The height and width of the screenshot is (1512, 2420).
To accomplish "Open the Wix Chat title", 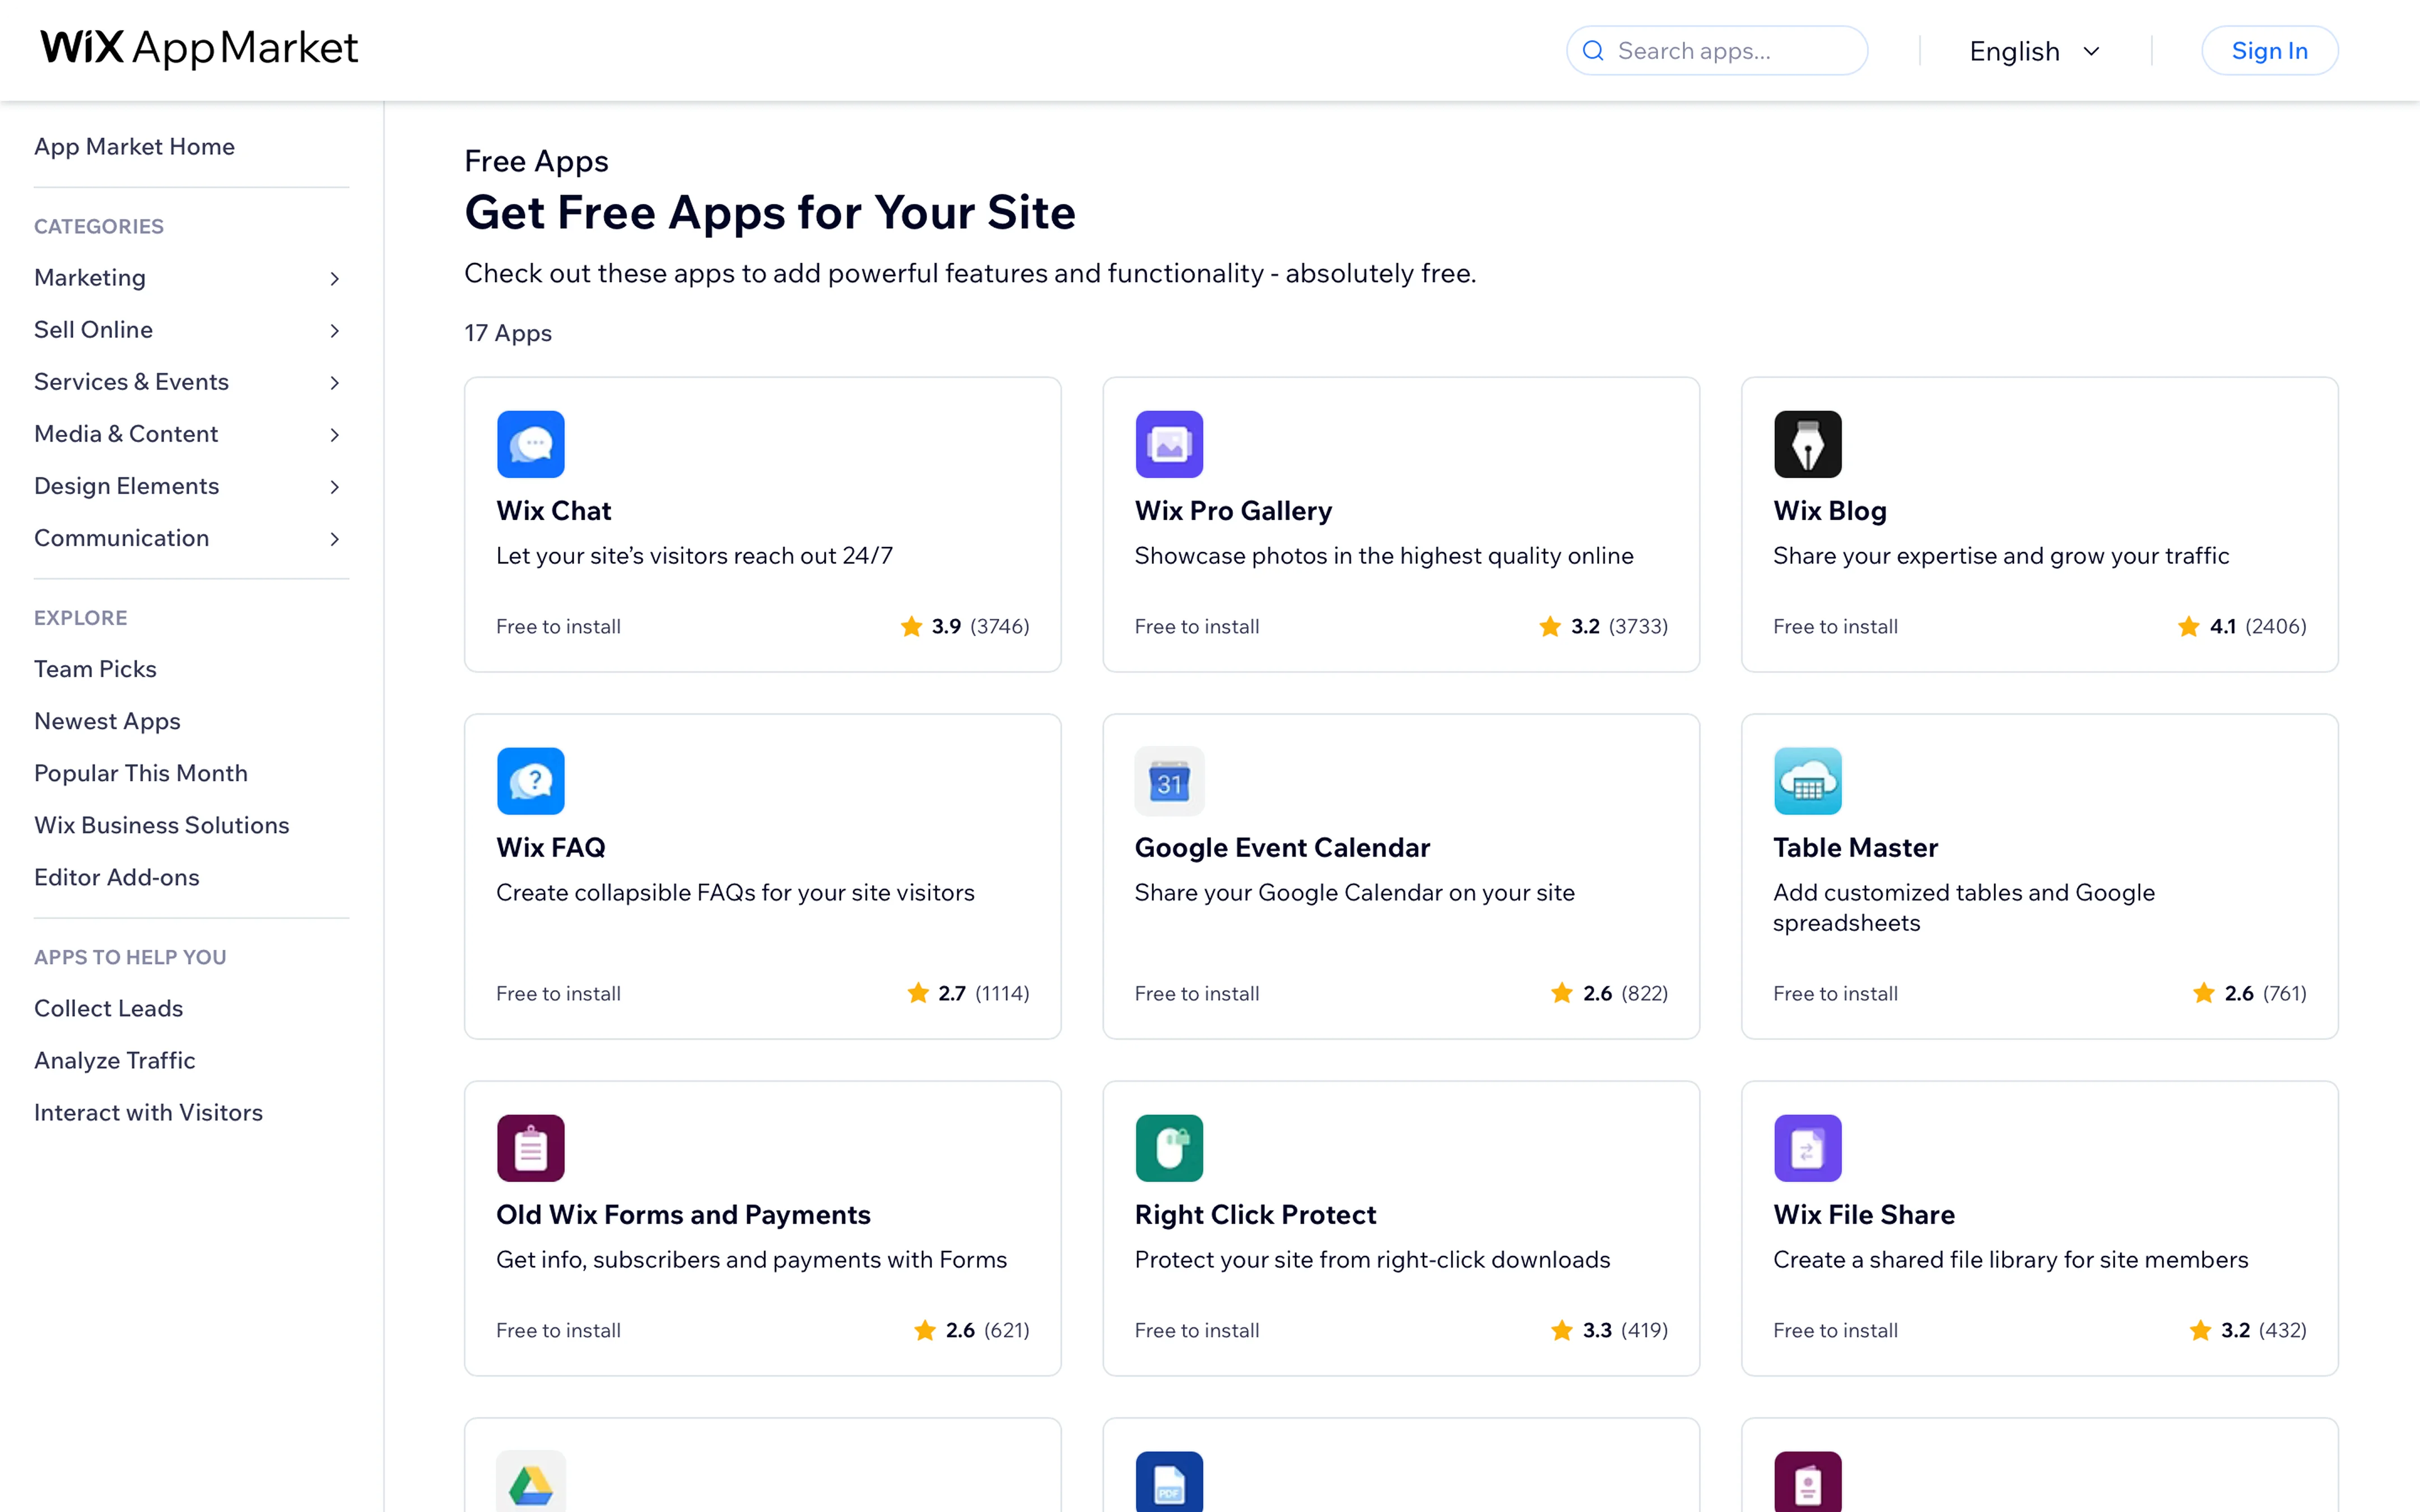I will [x=553, y=510].
